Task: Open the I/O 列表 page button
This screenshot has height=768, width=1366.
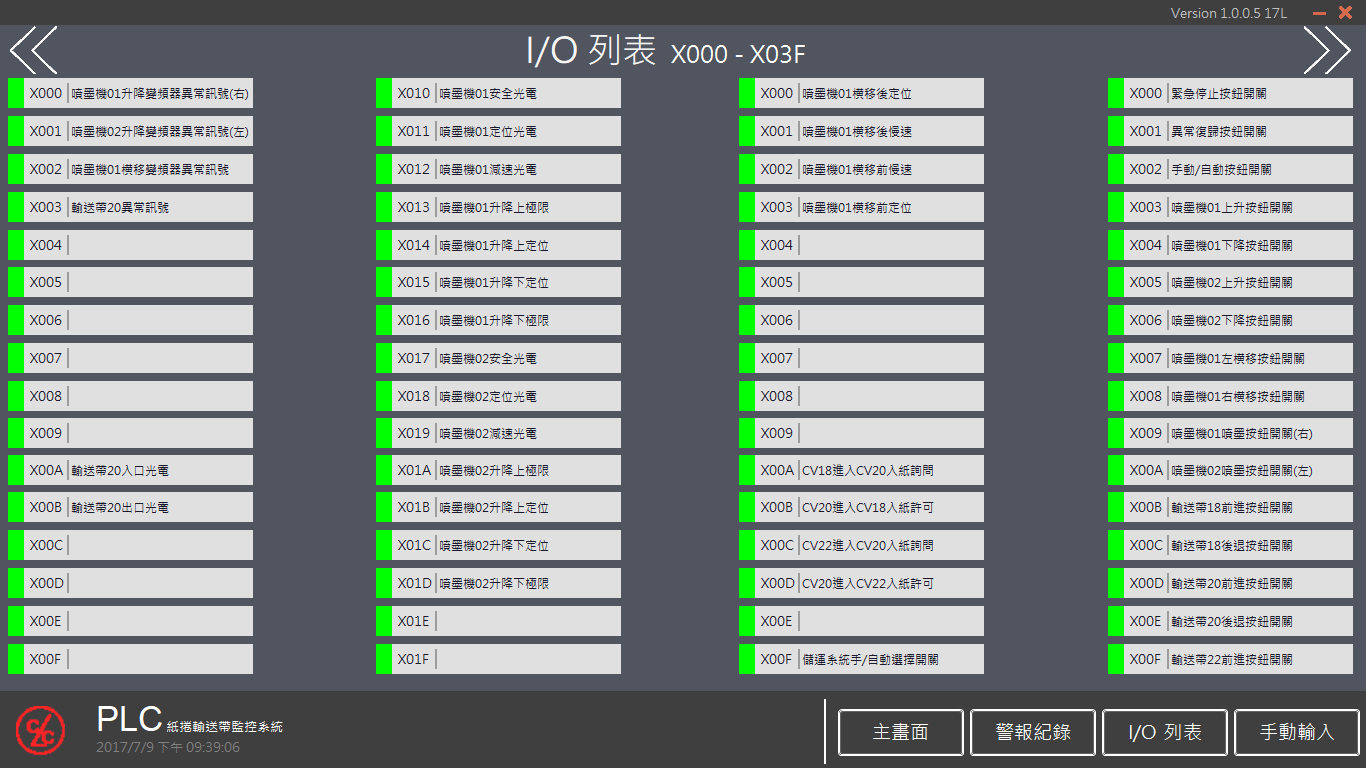Action: point(1165,732)
